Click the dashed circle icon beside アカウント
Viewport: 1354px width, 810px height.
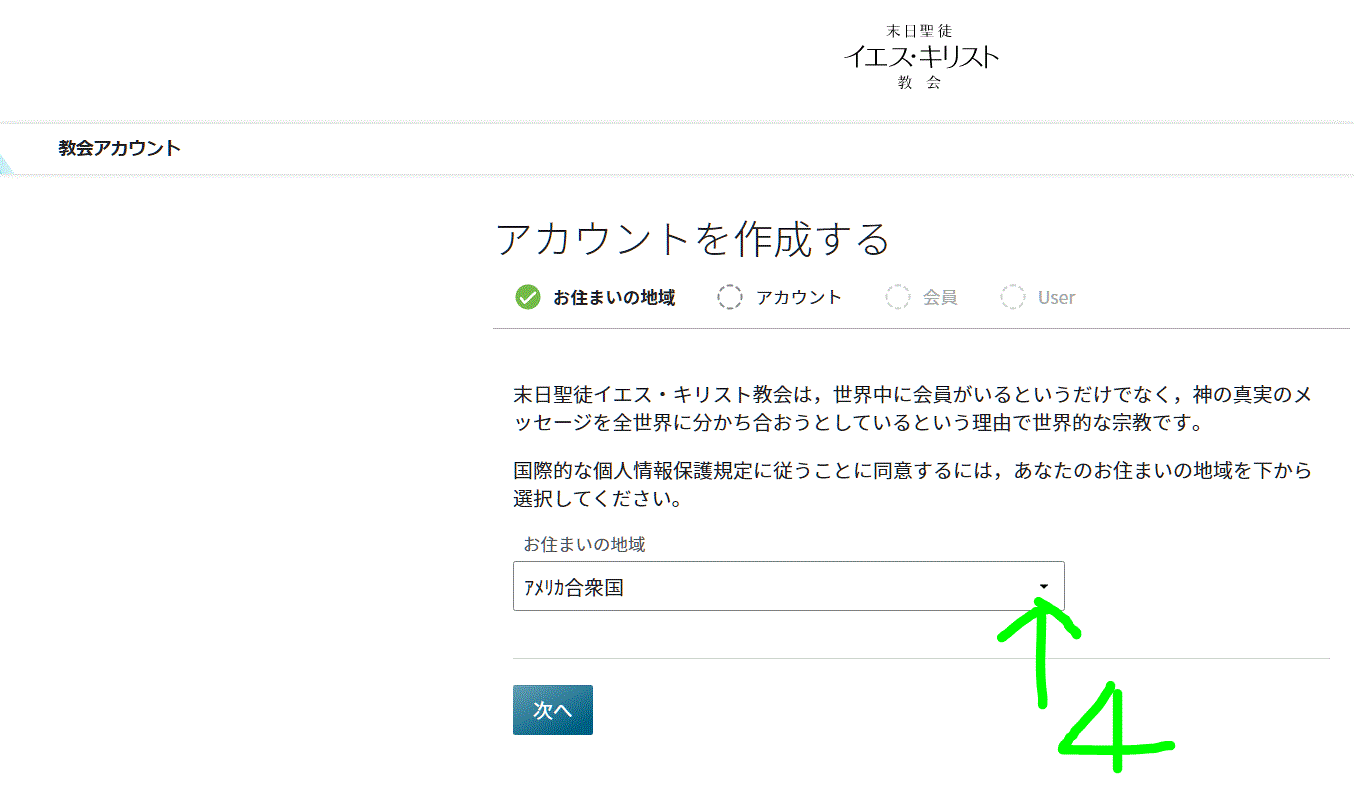coord(729,297)
